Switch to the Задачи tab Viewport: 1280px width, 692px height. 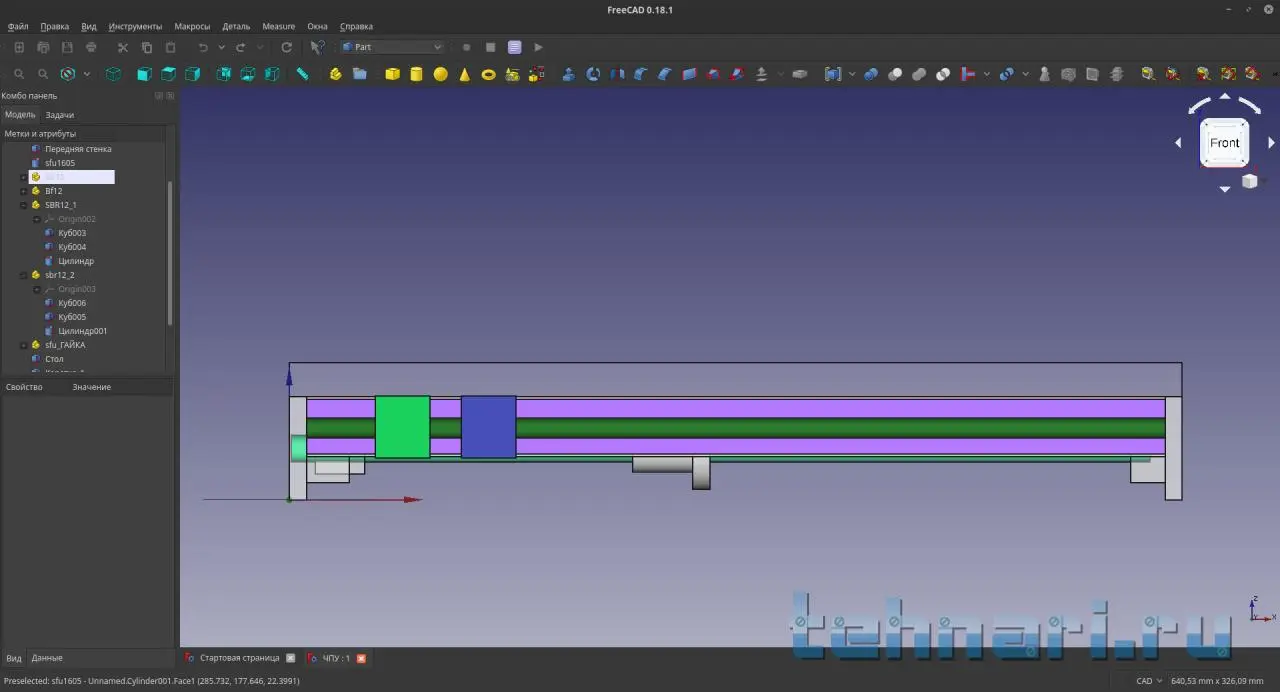[59, 115]
